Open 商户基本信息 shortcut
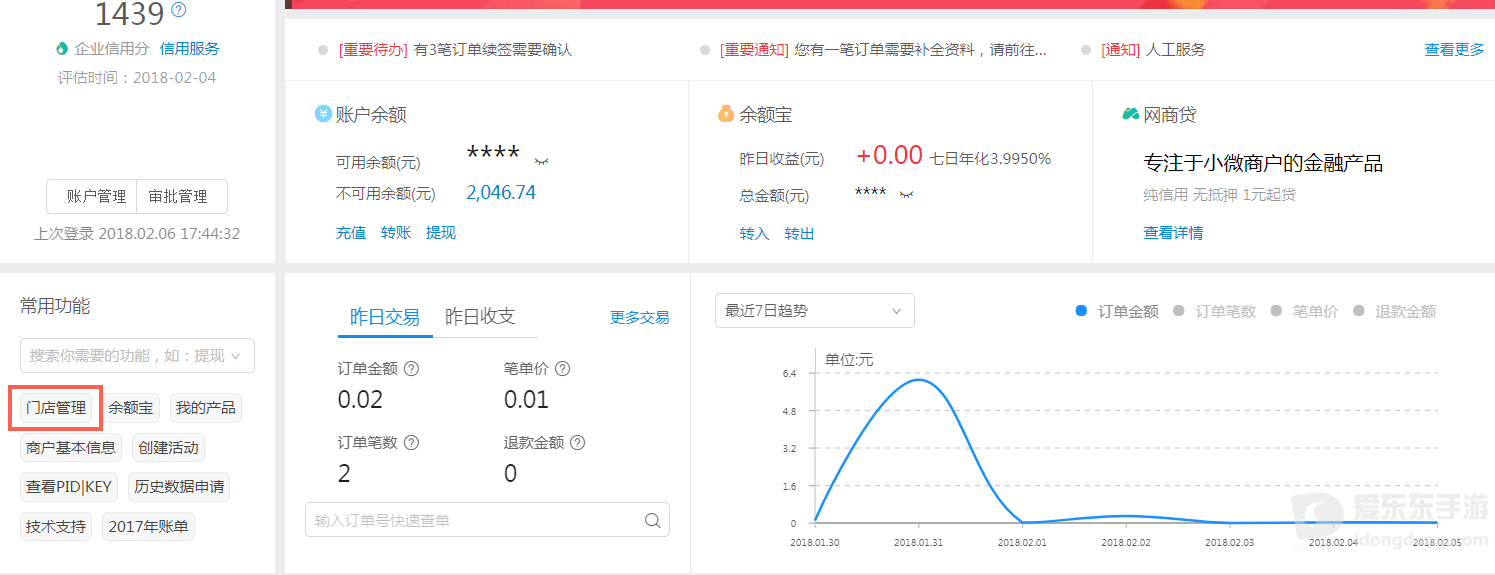 71,447
